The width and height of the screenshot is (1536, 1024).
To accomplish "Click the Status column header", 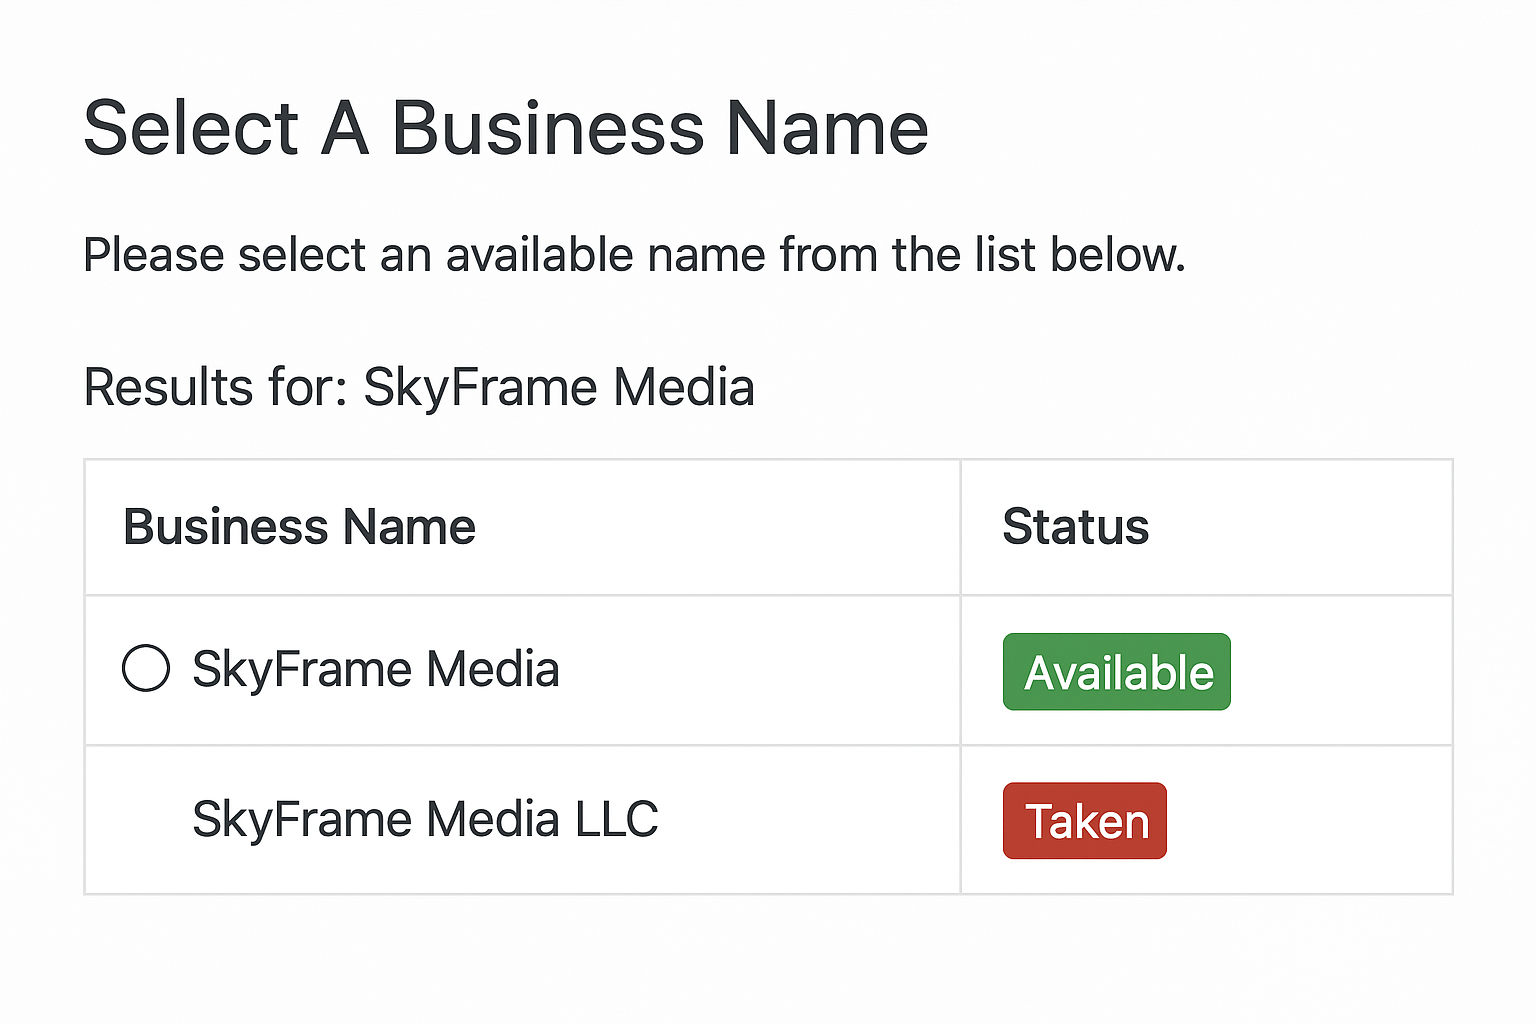I will click(x=1076, y=527).
